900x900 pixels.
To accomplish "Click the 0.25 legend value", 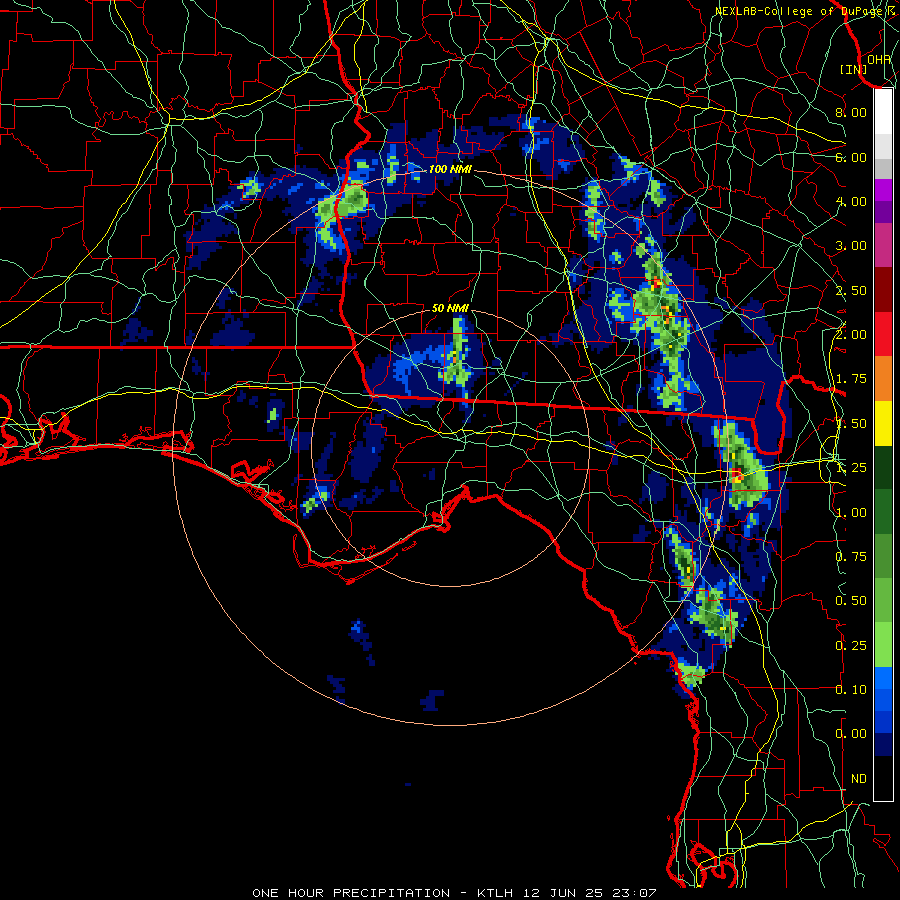I will 851,646.
